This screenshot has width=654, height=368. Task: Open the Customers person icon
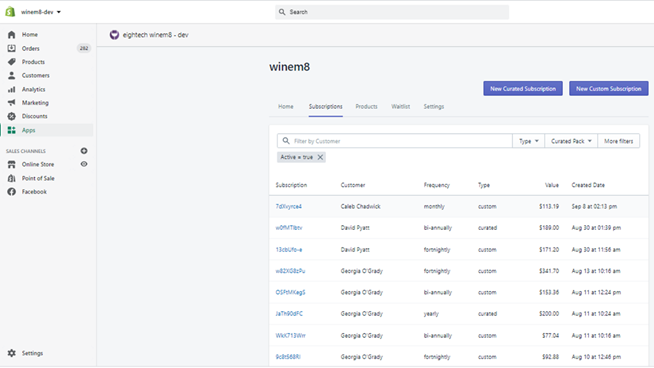pos(12,76)
